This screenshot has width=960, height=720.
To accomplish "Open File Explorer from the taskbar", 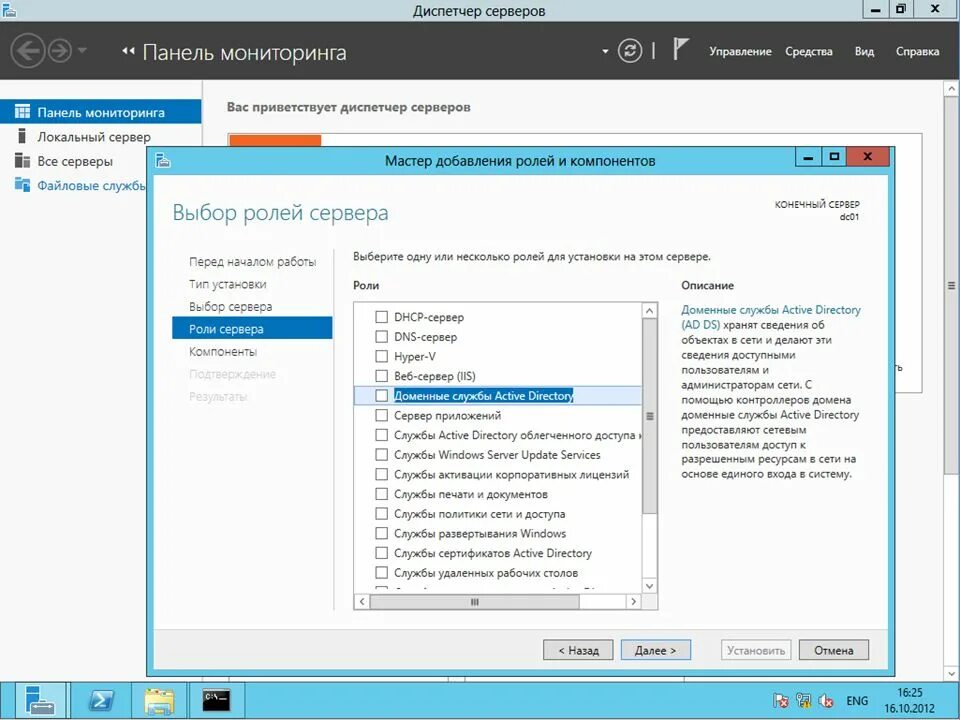I will coord(159,700).
